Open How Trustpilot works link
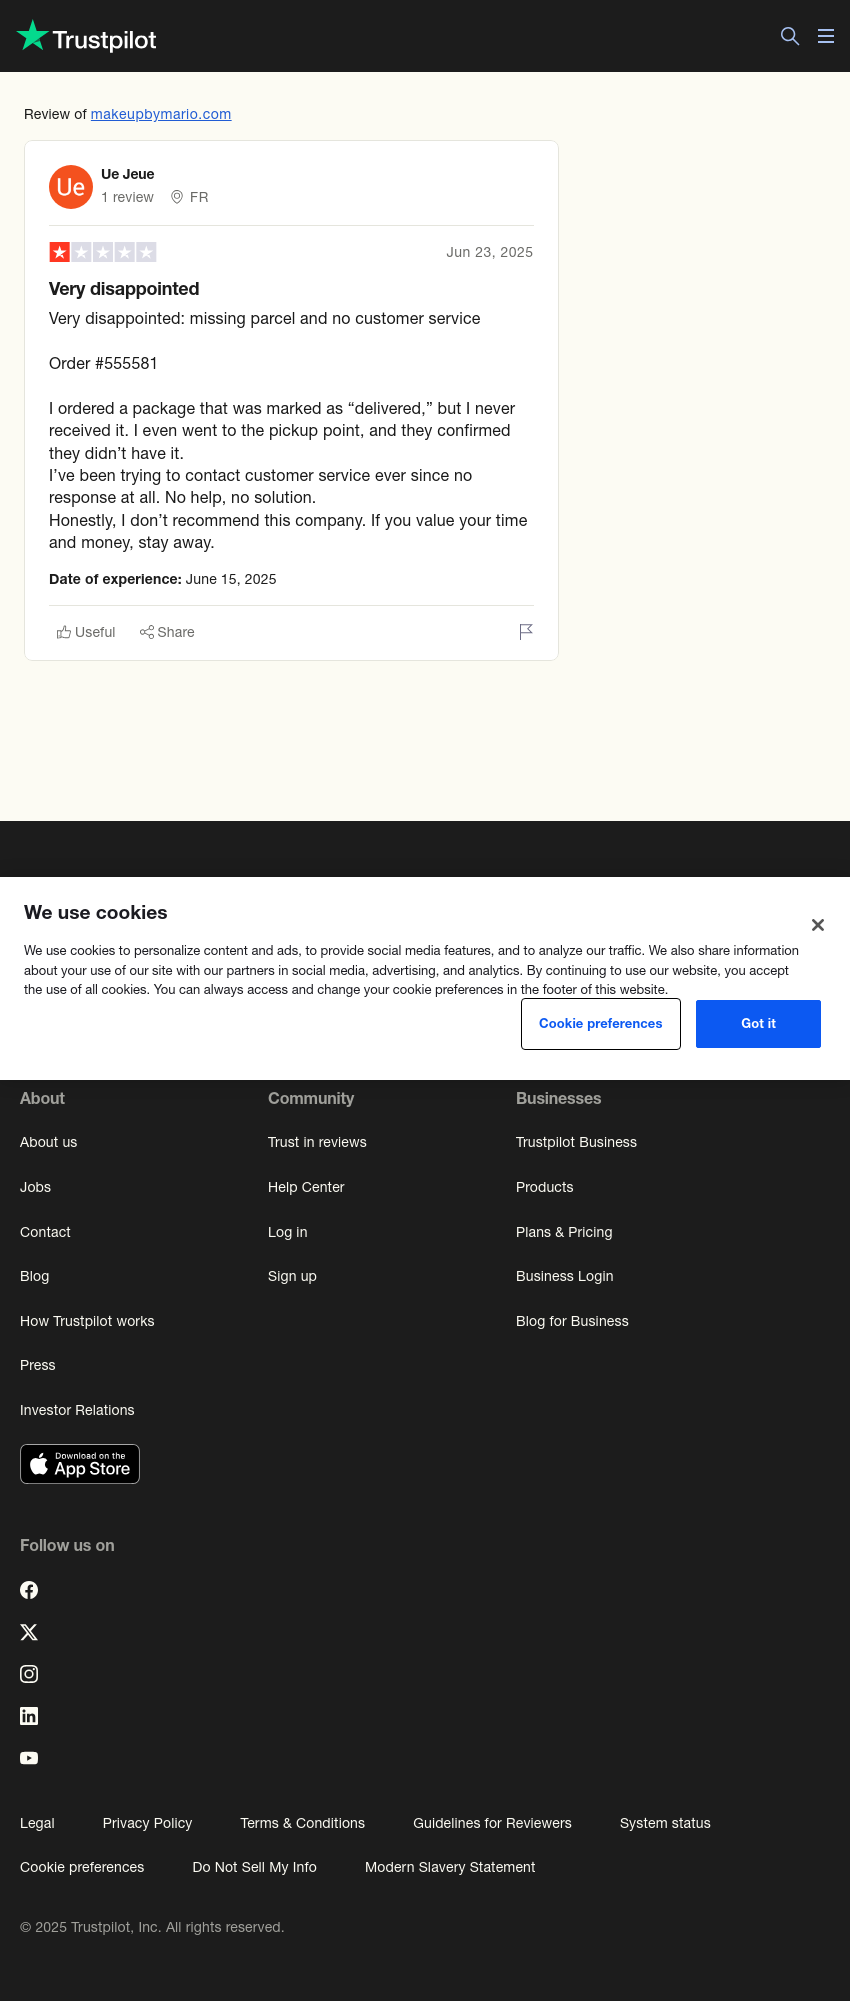This screenshot has height=2001, width=850. [x=87, y=1321]
